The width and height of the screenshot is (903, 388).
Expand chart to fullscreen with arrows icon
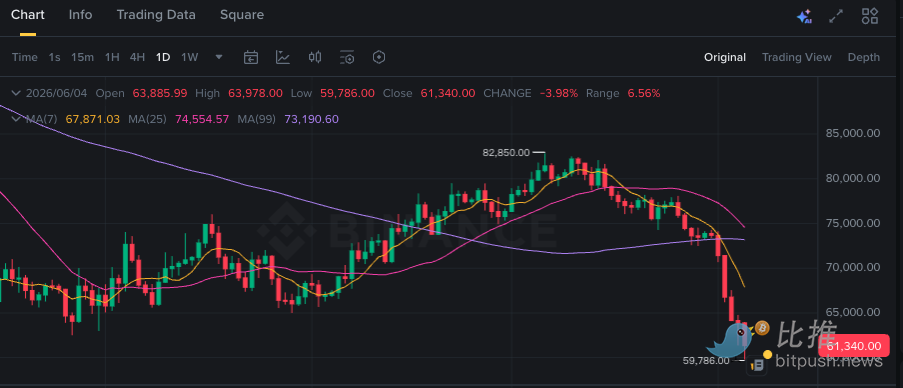[836, 16]
